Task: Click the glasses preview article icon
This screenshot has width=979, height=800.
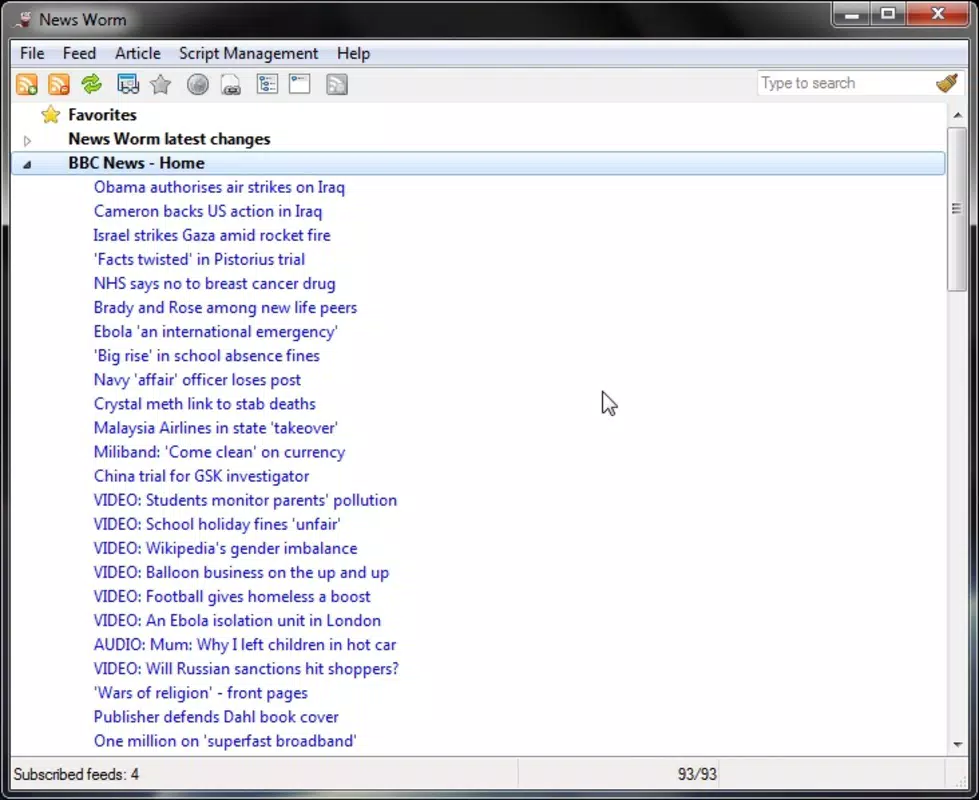Action: pos(128,84)
